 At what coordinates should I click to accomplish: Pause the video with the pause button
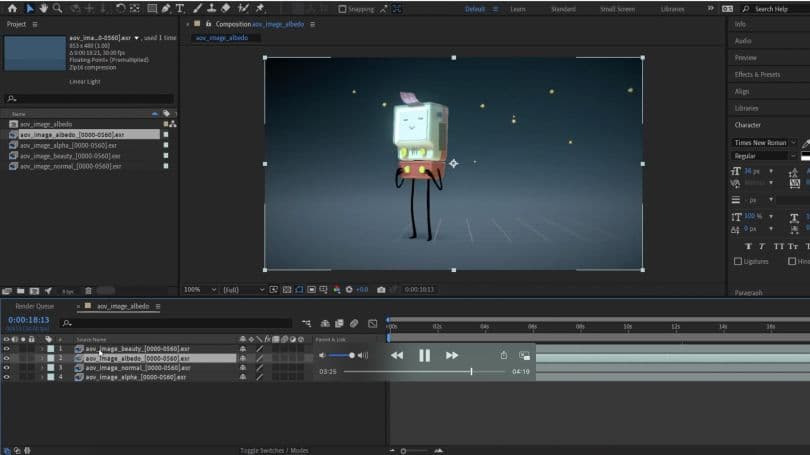(x=424, y=355)
